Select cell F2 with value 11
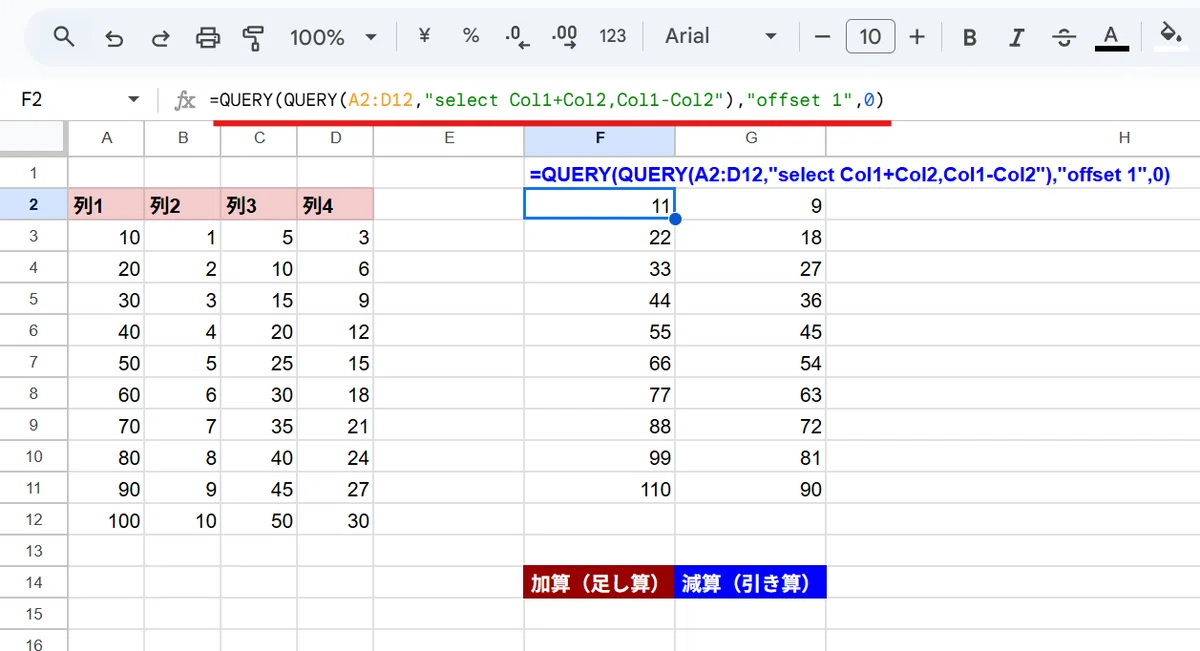1200x651 pixels. [599, 205]
